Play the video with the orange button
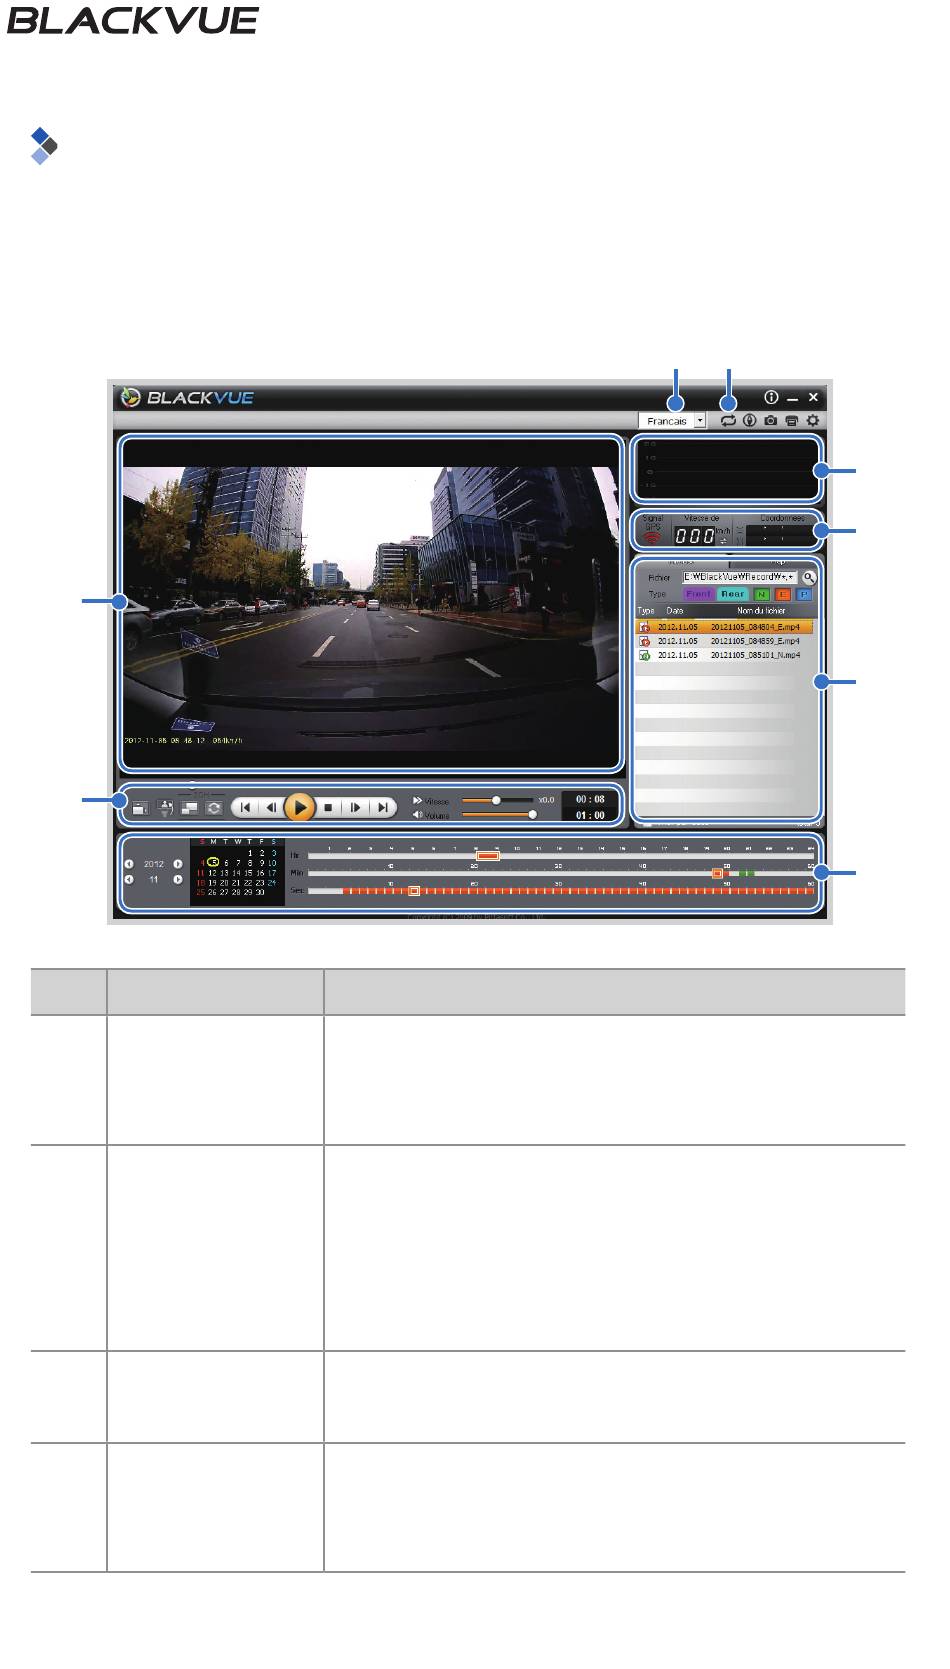The height and width of the screenshot is (1669, 950). coord(299,807)
